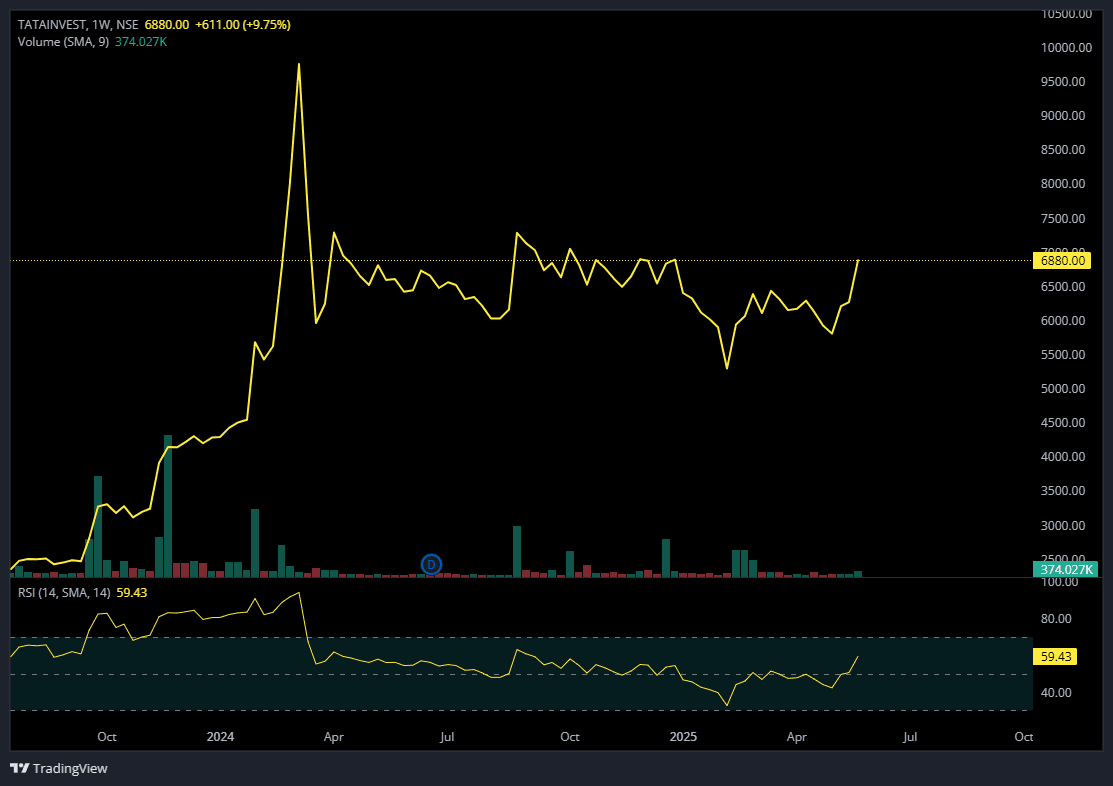
Task: Click the 2024 time axis label
Action: [x=220, y=737]
